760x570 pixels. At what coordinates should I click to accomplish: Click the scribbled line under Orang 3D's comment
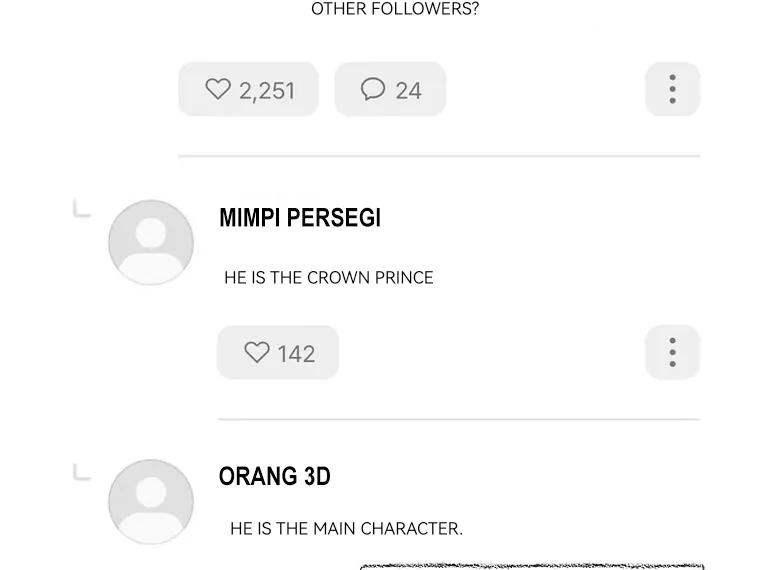pos(532,566)
